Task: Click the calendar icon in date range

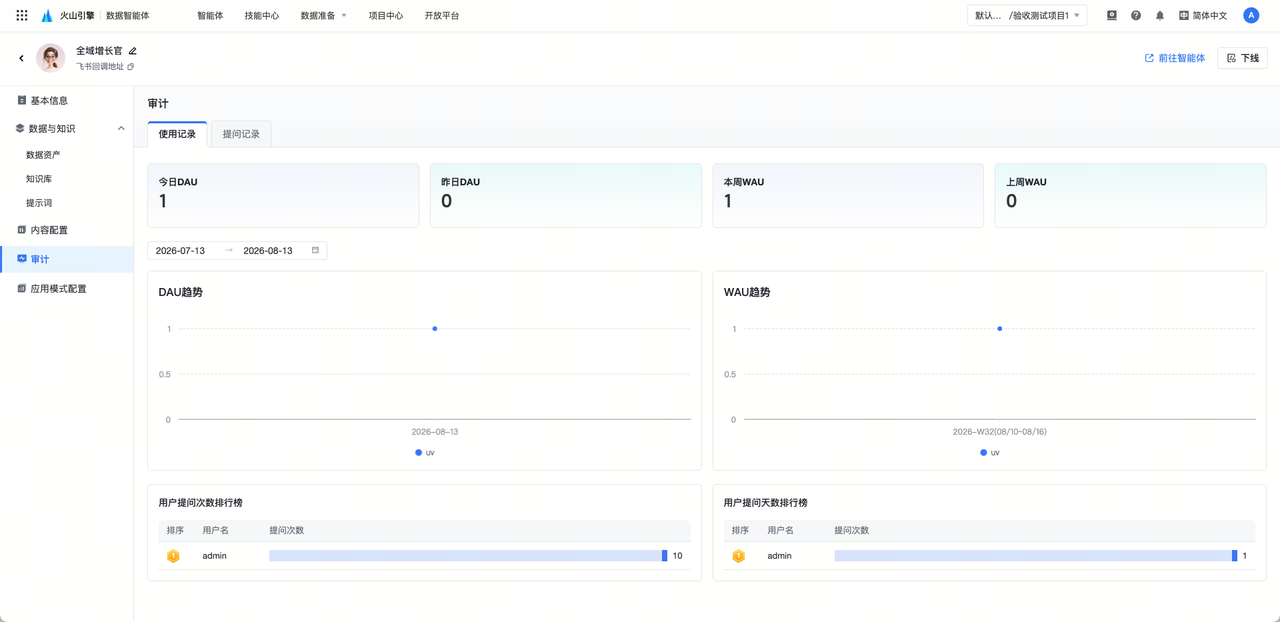Action: tap(315, 250)
